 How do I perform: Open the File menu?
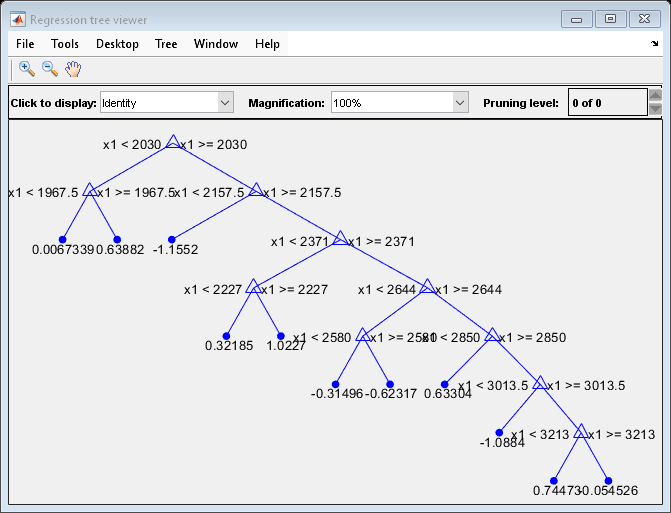click(25, 44)
